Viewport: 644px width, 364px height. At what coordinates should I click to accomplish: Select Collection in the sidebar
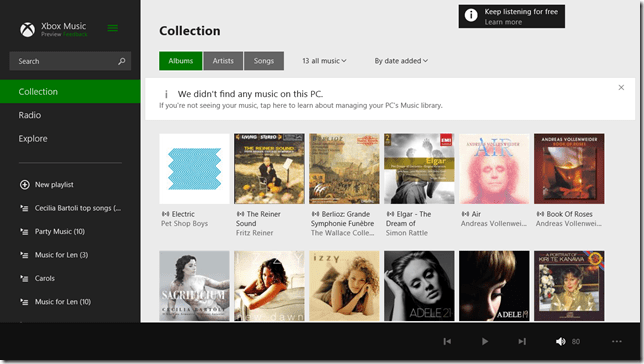pos(70,92)
